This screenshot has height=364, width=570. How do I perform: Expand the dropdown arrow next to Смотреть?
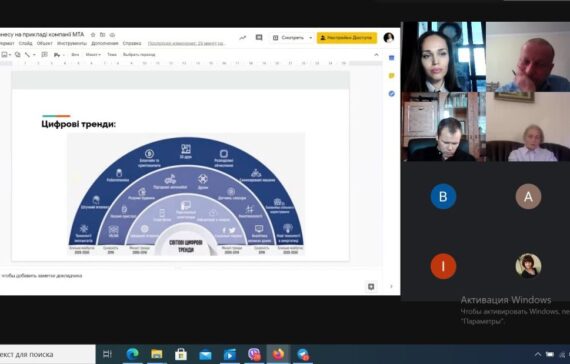(x=310, y=38)
